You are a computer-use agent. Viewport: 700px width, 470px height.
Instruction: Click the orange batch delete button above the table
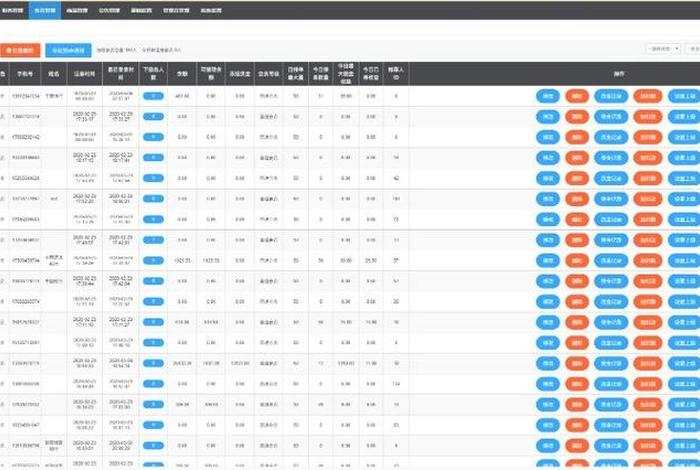pyautogui.click(x=22, y=49)
